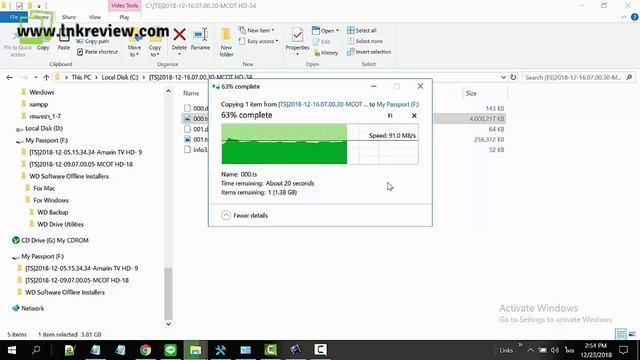Image resolution: width=640 pixels, height=360 pixels.
Task: Open taskbar search magnifier
Action: coord(36,350)
